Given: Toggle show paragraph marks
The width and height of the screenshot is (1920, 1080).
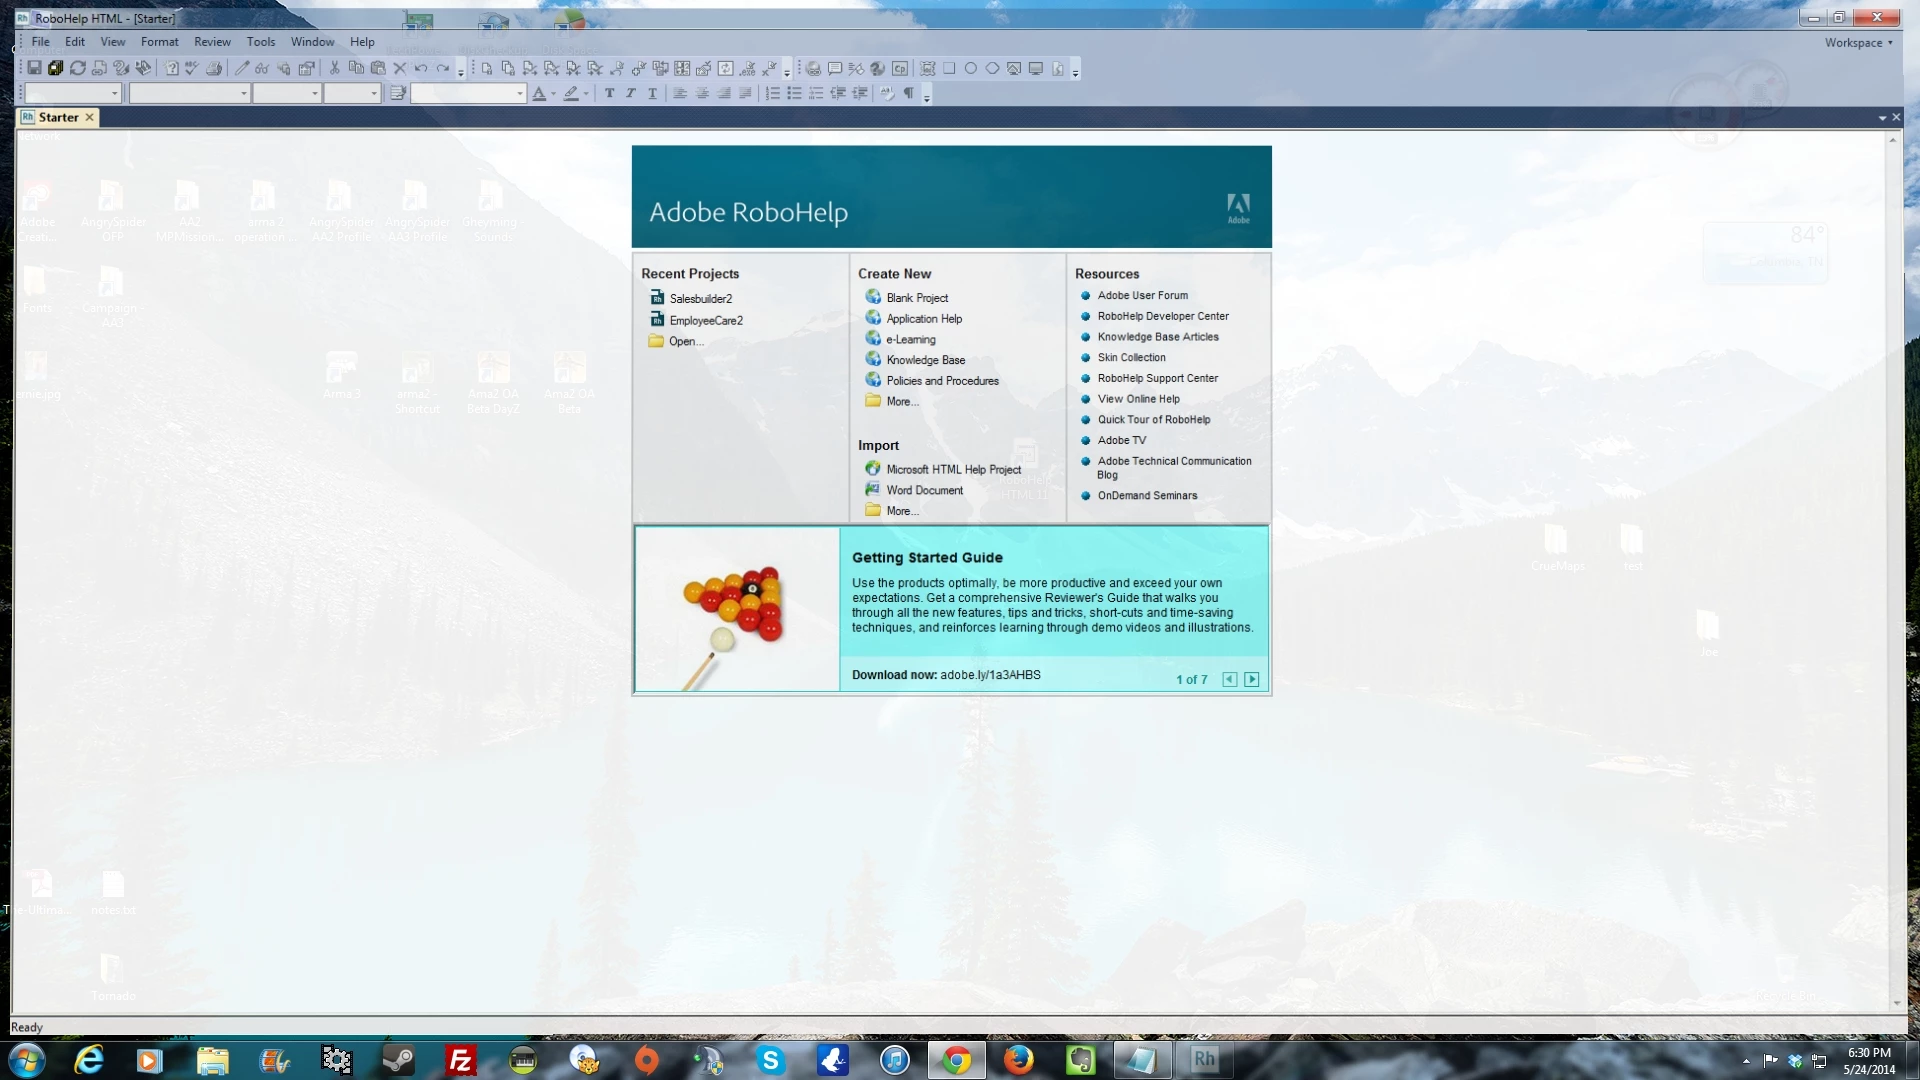Looking at the screenshot, I should [909, 93].
